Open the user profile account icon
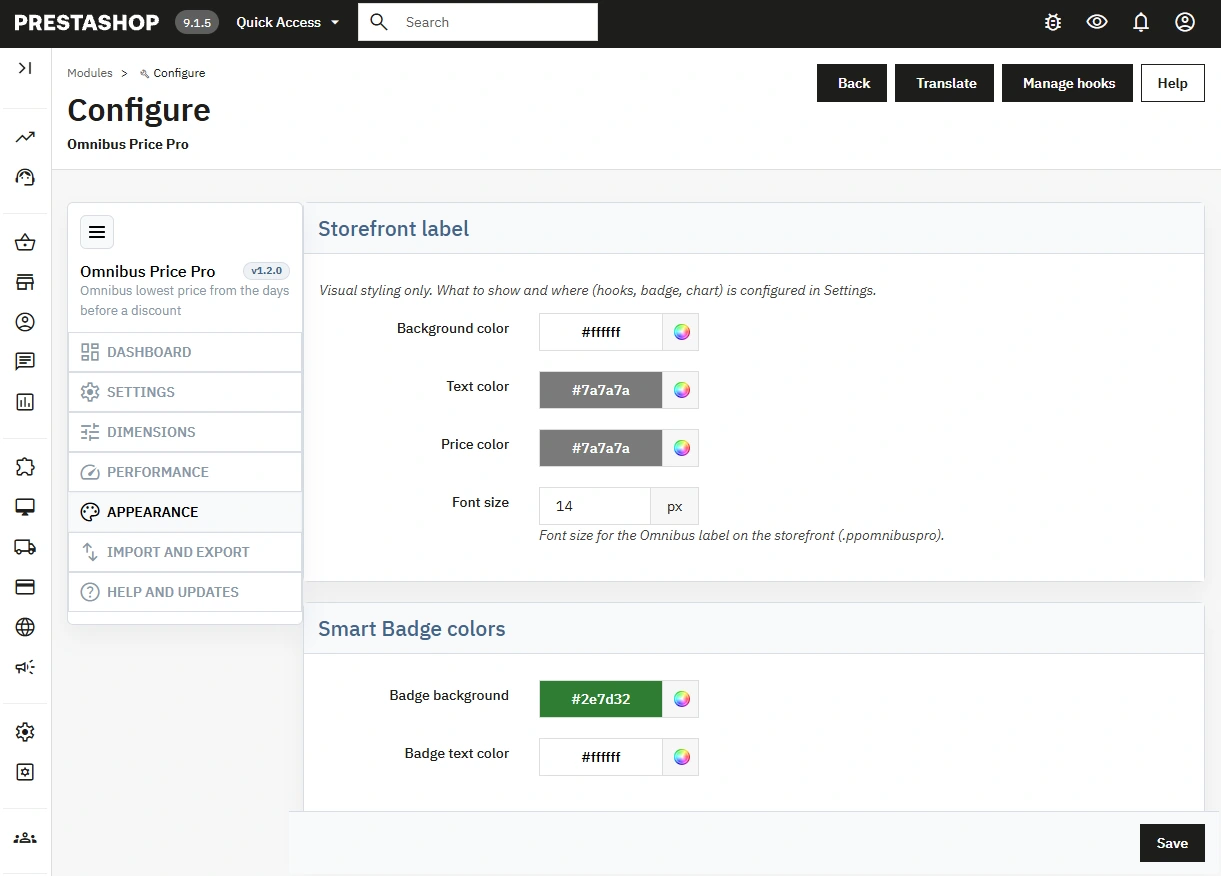1221x876 pixels. pos(1185,22)
